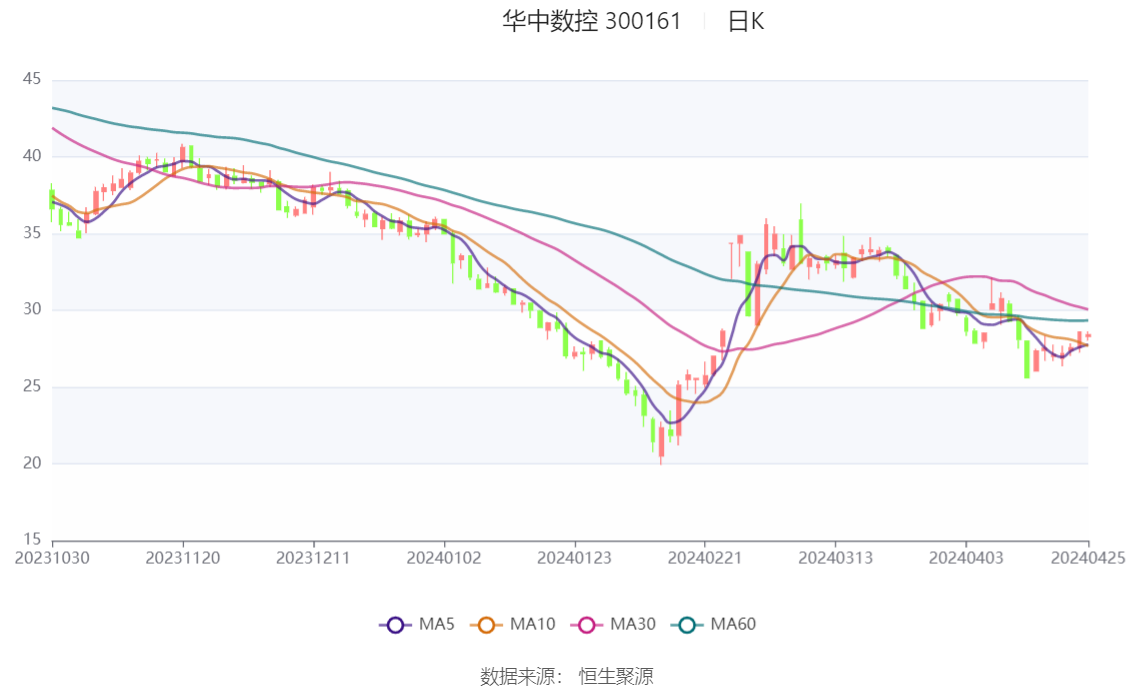1134x689 pixels.
Task: Select the 20240425 end date label
Action: click(x=1088, y=558)
